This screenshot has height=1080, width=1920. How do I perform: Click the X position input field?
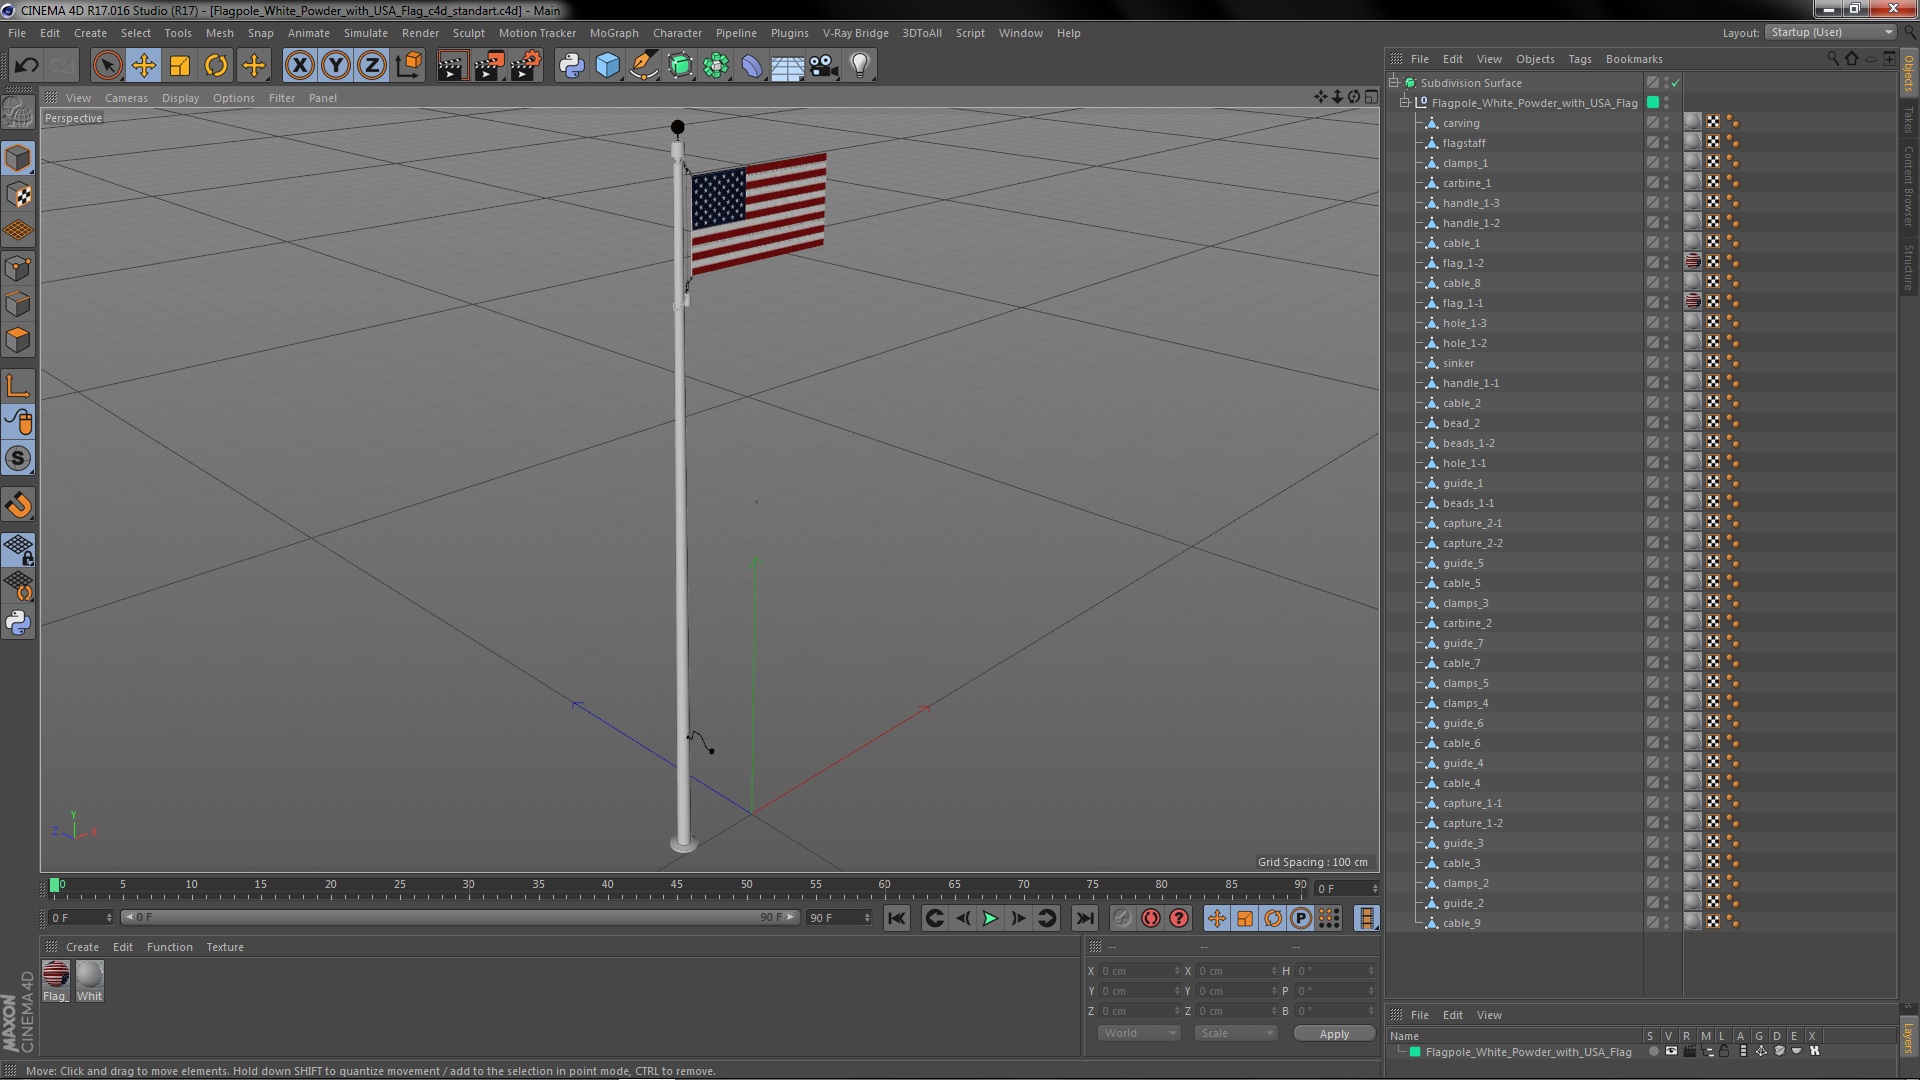(x=1139, y=971)
